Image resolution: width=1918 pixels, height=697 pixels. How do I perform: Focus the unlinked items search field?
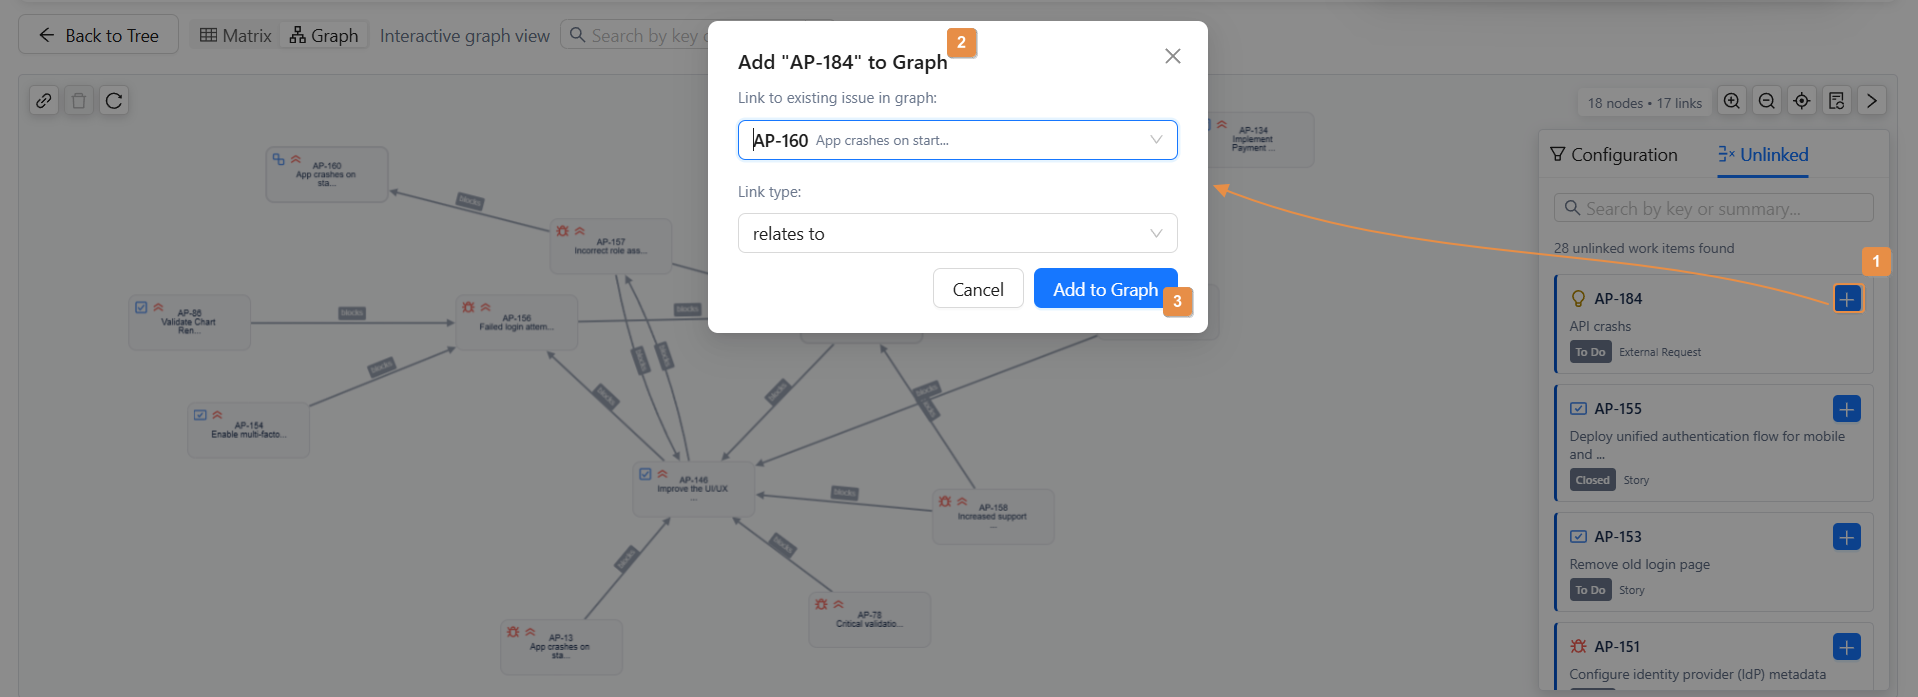[x=1714, y=208]
